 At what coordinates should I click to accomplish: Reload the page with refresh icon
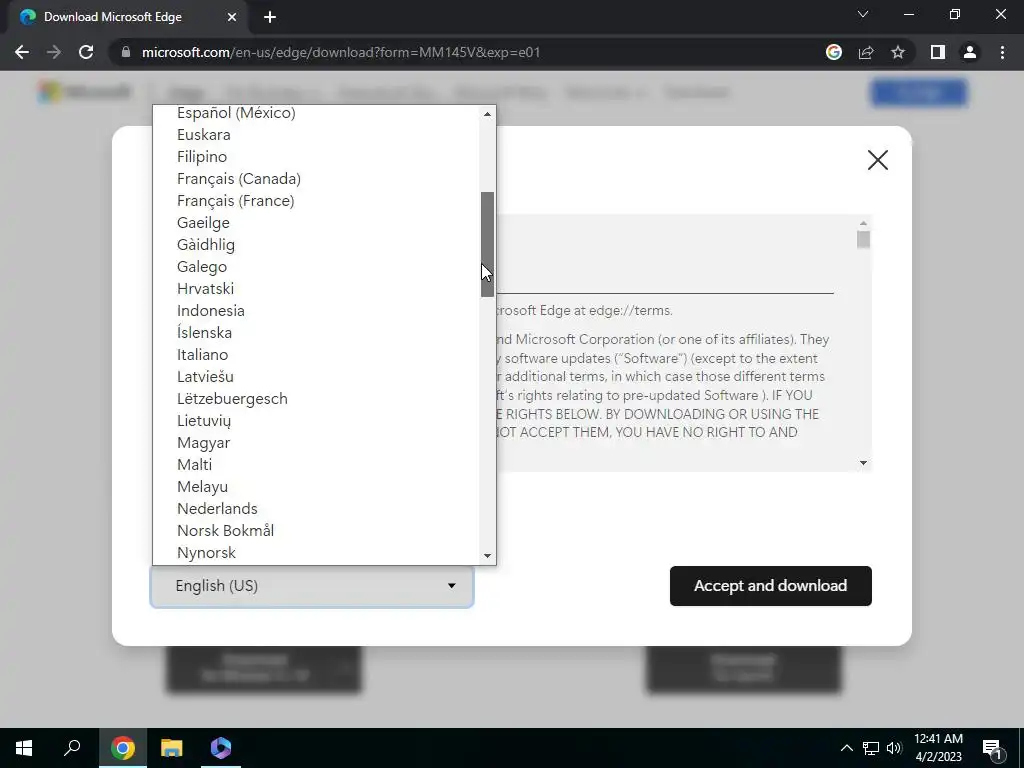[86, 52]
